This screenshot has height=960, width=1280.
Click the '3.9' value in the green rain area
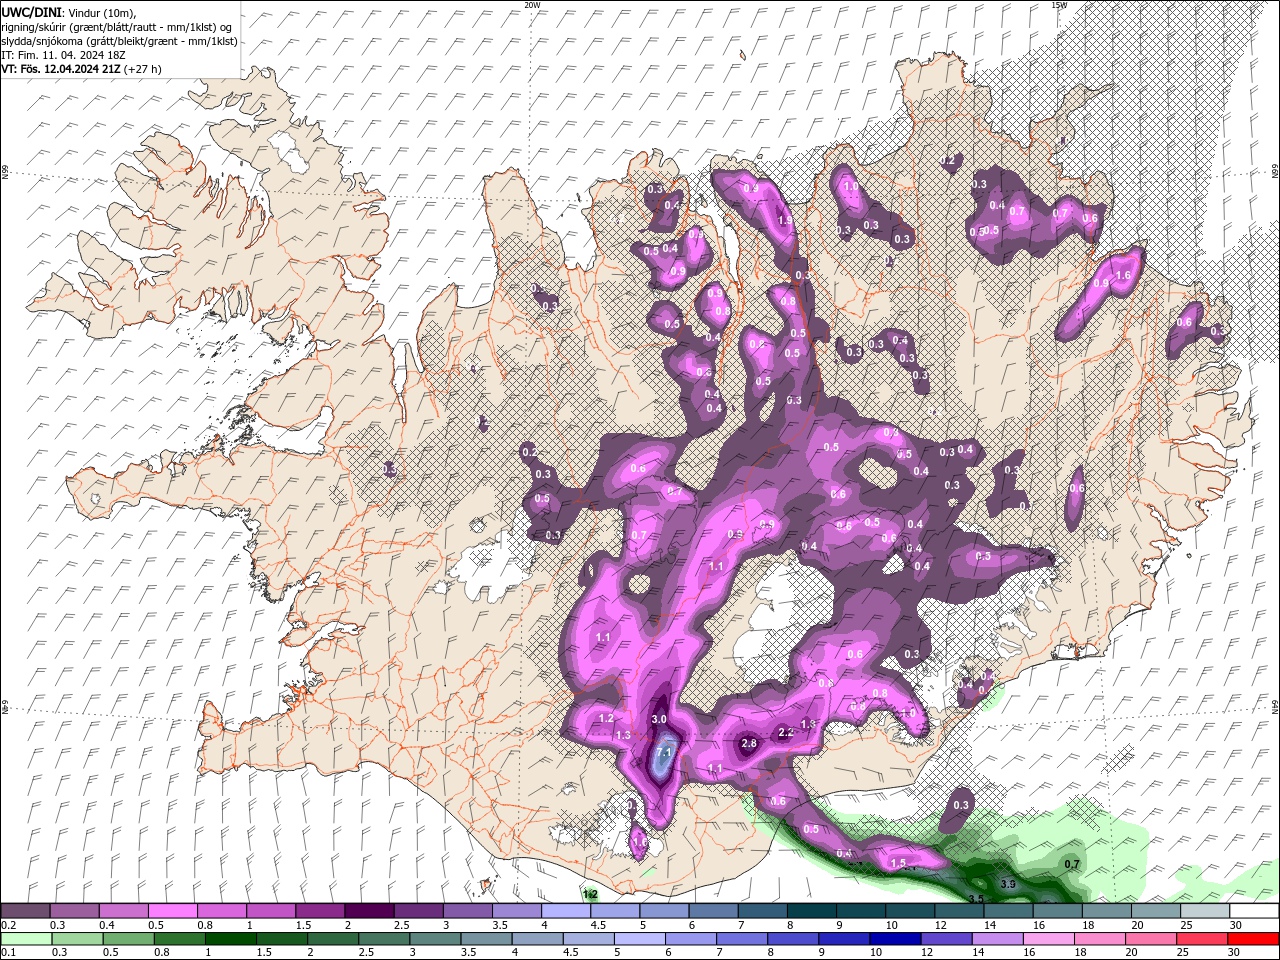pos(1008,884)
